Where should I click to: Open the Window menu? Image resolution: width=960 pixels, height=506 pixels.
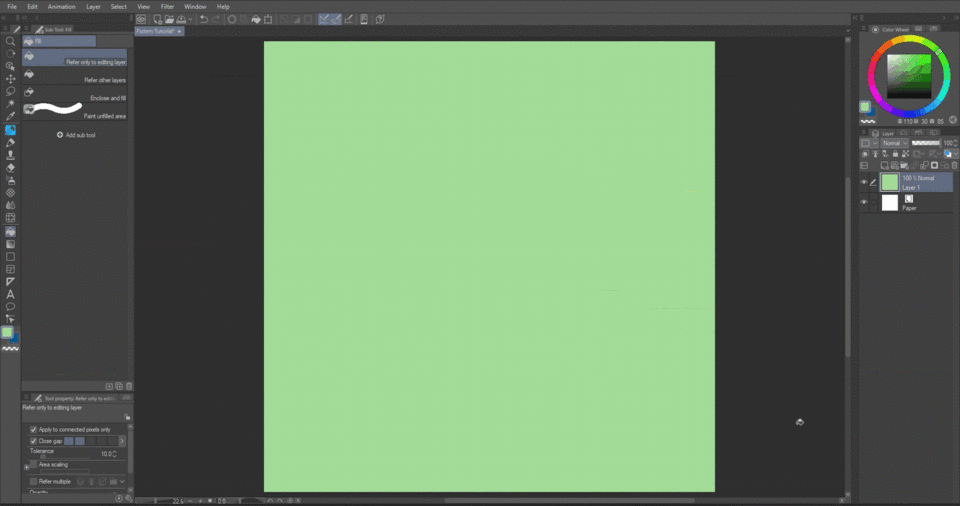[x=195, y=7]
